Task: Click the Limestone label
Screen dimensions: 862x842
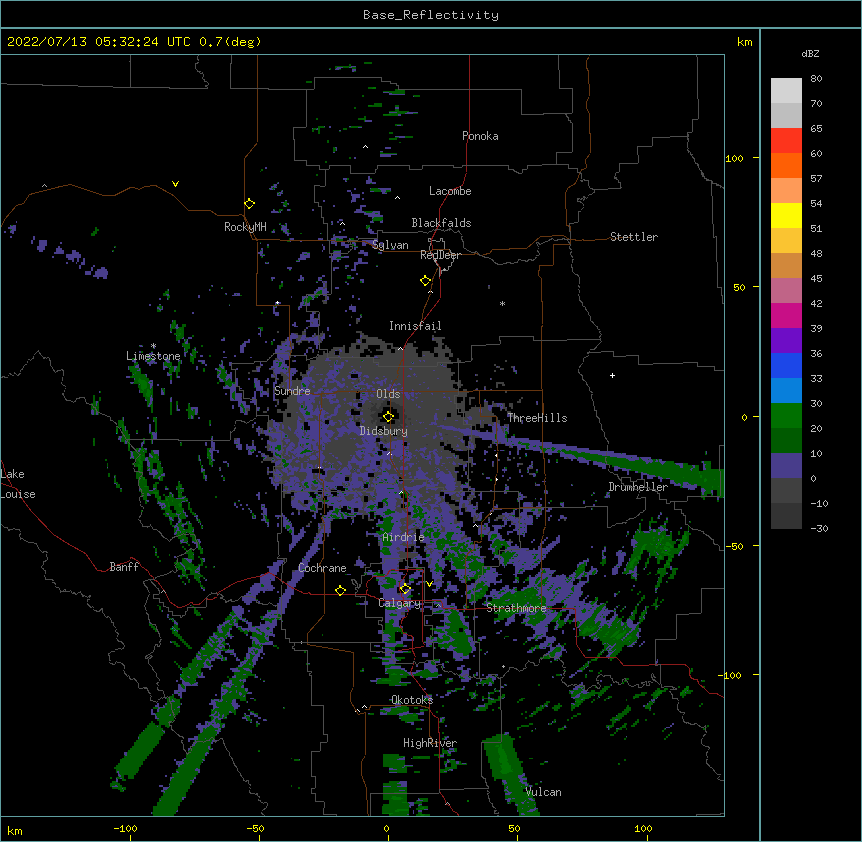Action: pos(153,356)
